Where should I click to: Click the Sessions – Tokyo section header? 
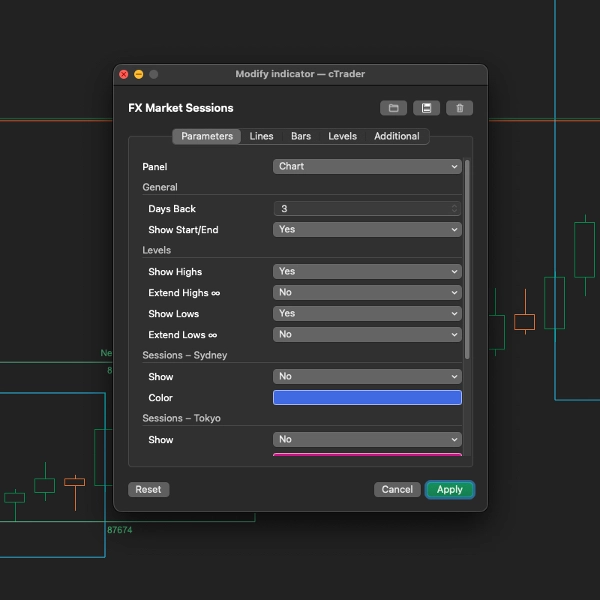(x=181, y=418)
